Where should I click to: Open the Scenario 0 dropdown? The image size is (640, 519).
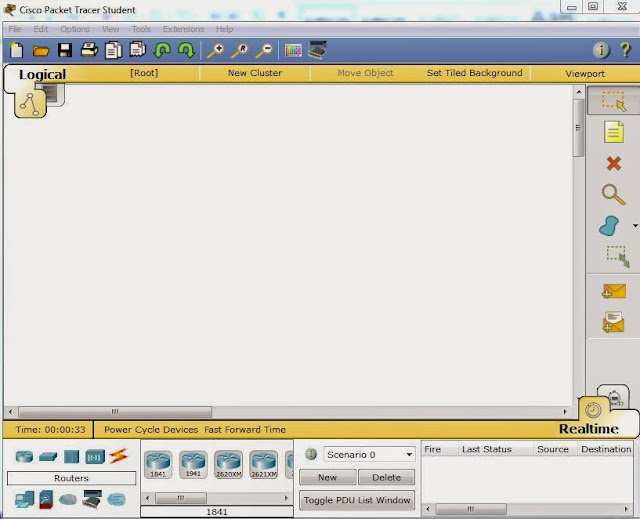369,455
